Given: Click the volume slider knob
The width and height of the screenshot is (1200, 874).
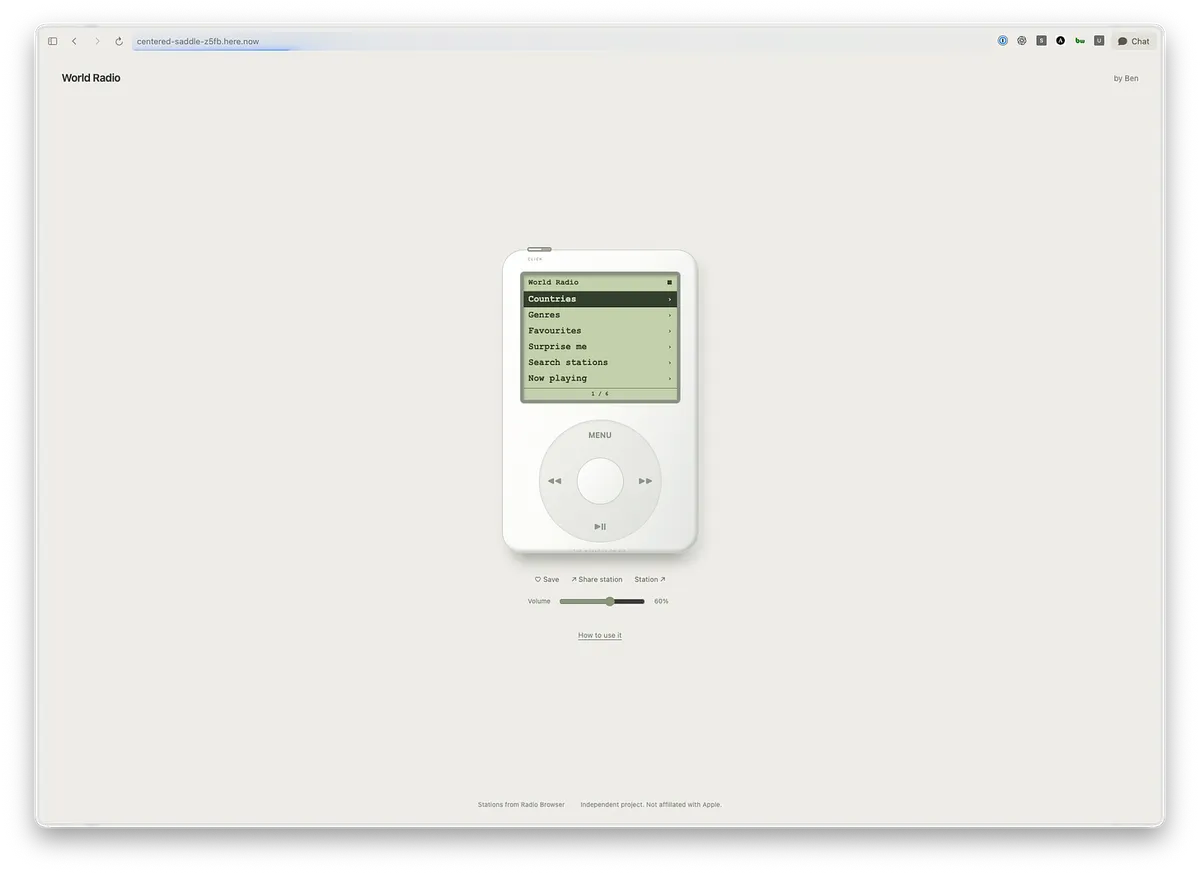Looking at the screenshot, I should [x=610, y=602].
